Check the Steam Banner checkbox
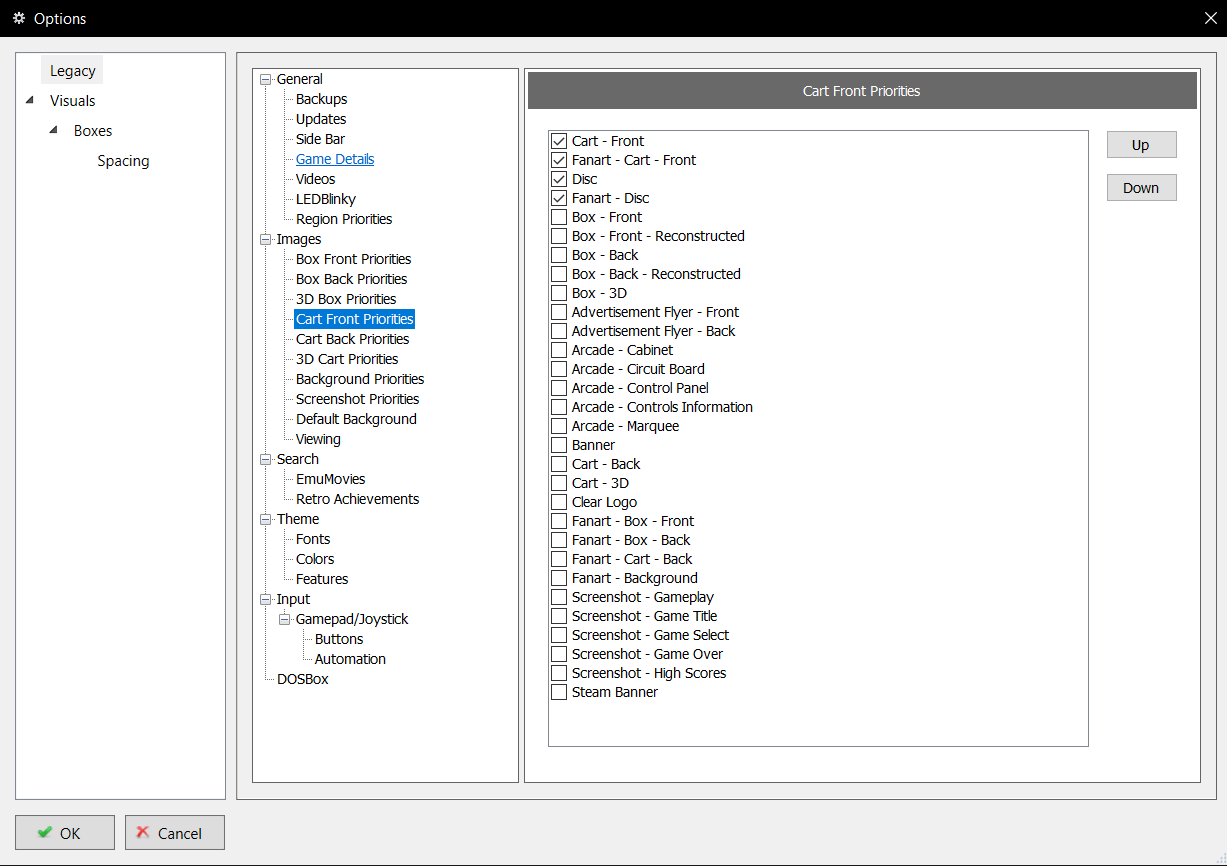The height and width of the screenshot is (866, 1227). 559,692
